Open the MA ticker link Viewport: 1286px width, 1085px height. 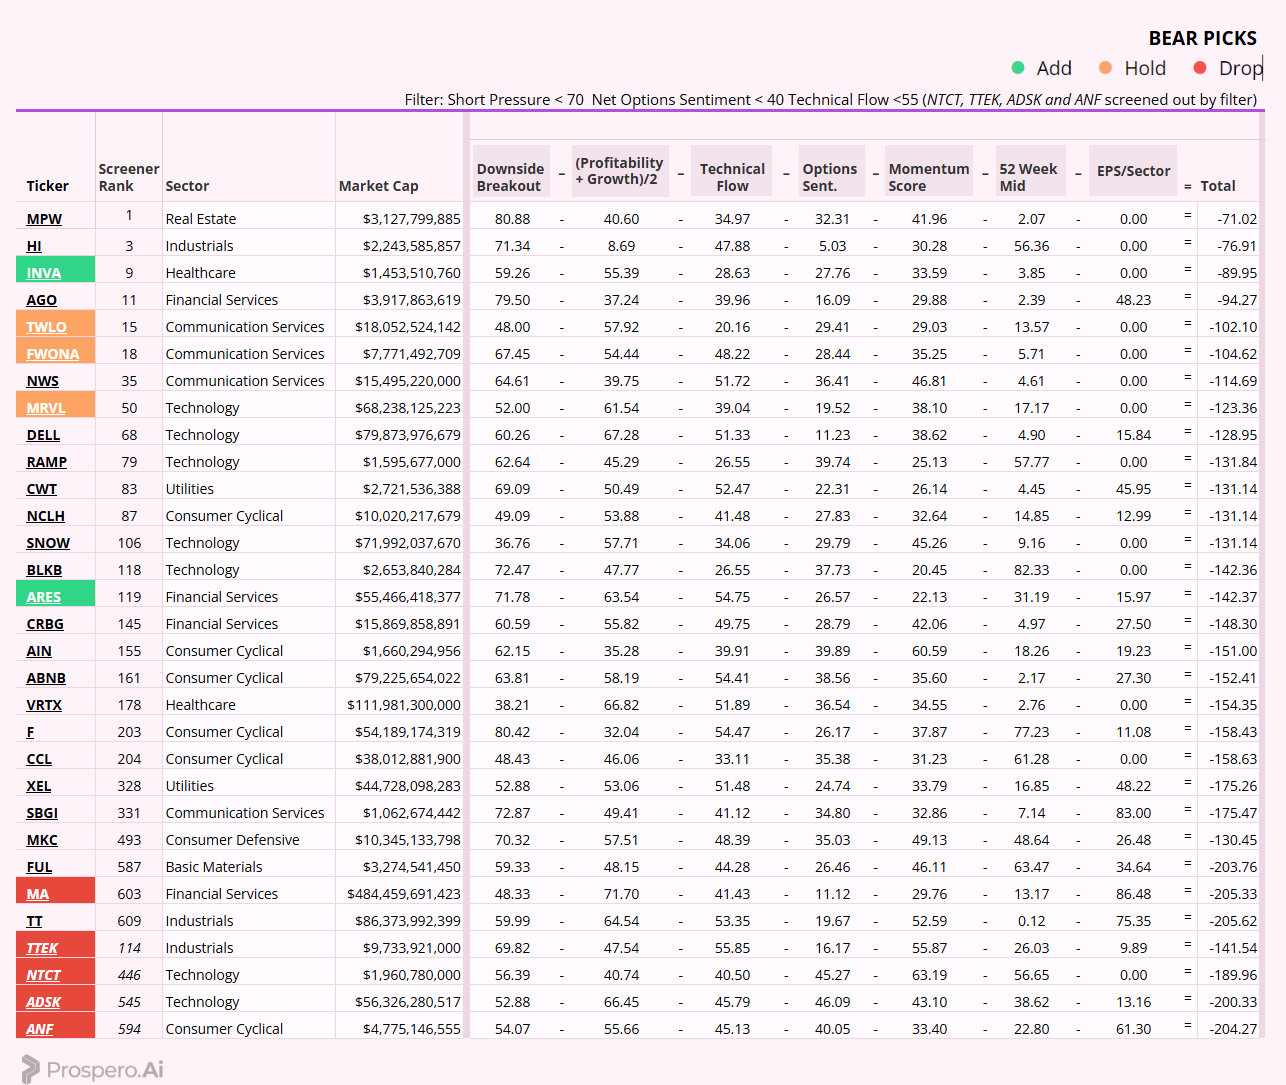pos(38,894)
